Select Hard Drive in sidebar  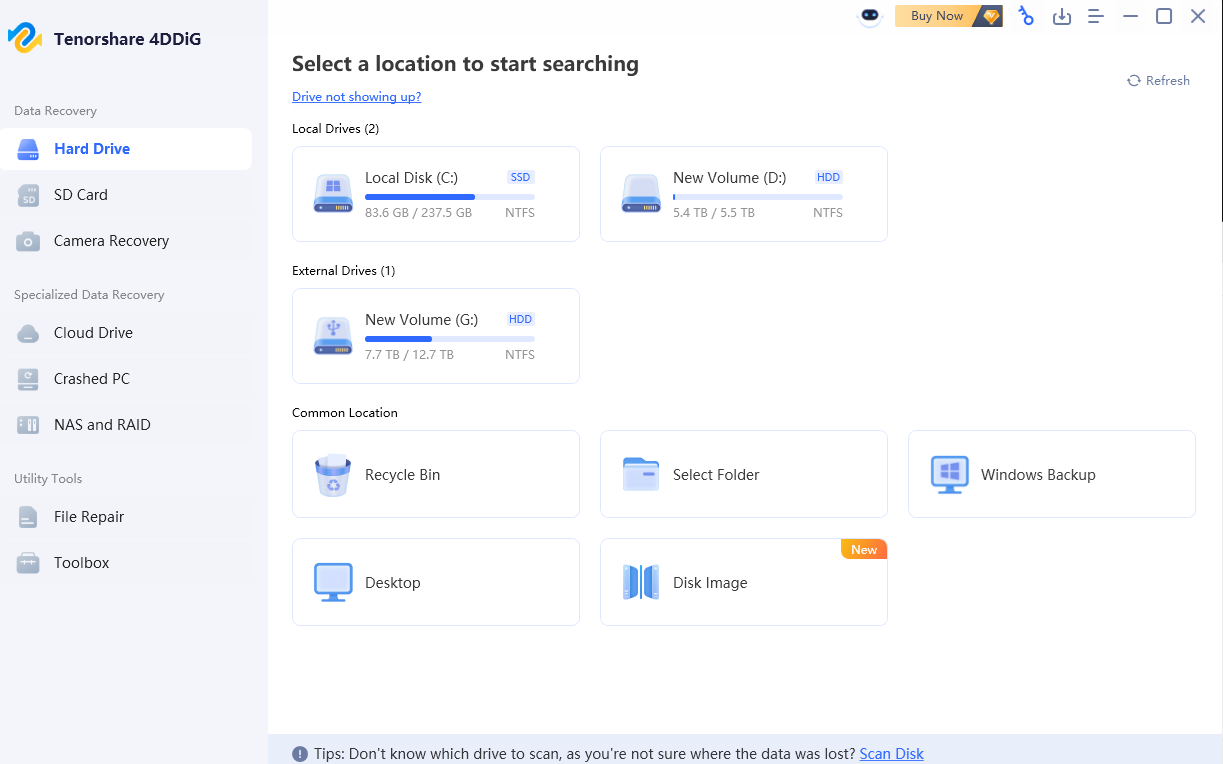click(126, 149)
